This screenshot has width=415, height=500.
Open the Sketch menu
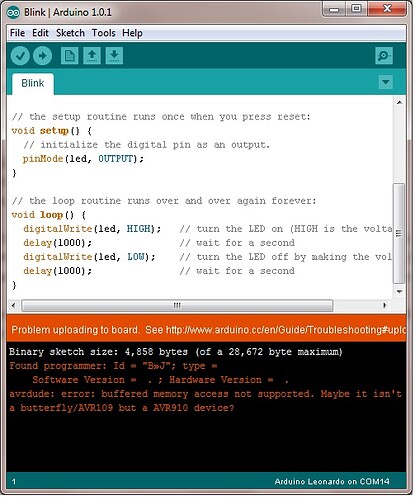pos(70,33)
